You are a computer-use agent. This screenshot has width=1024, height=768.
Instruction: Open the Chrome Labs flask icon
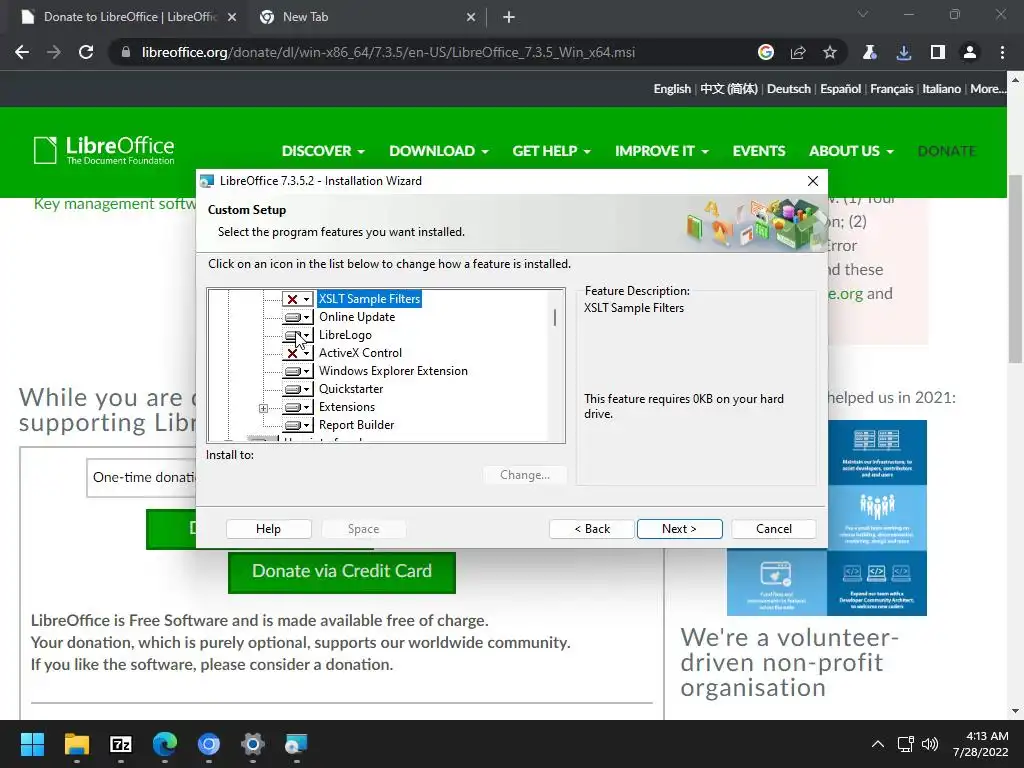point(870,52)
